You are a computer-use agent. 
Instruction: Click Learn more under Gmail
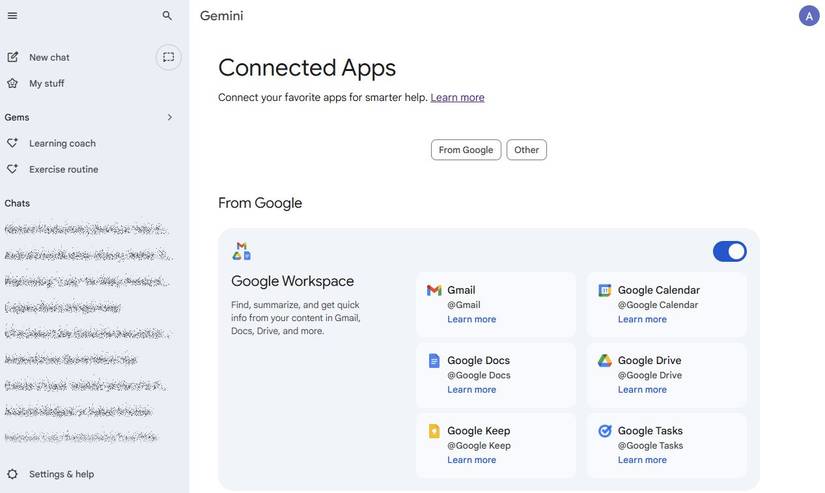471,320
